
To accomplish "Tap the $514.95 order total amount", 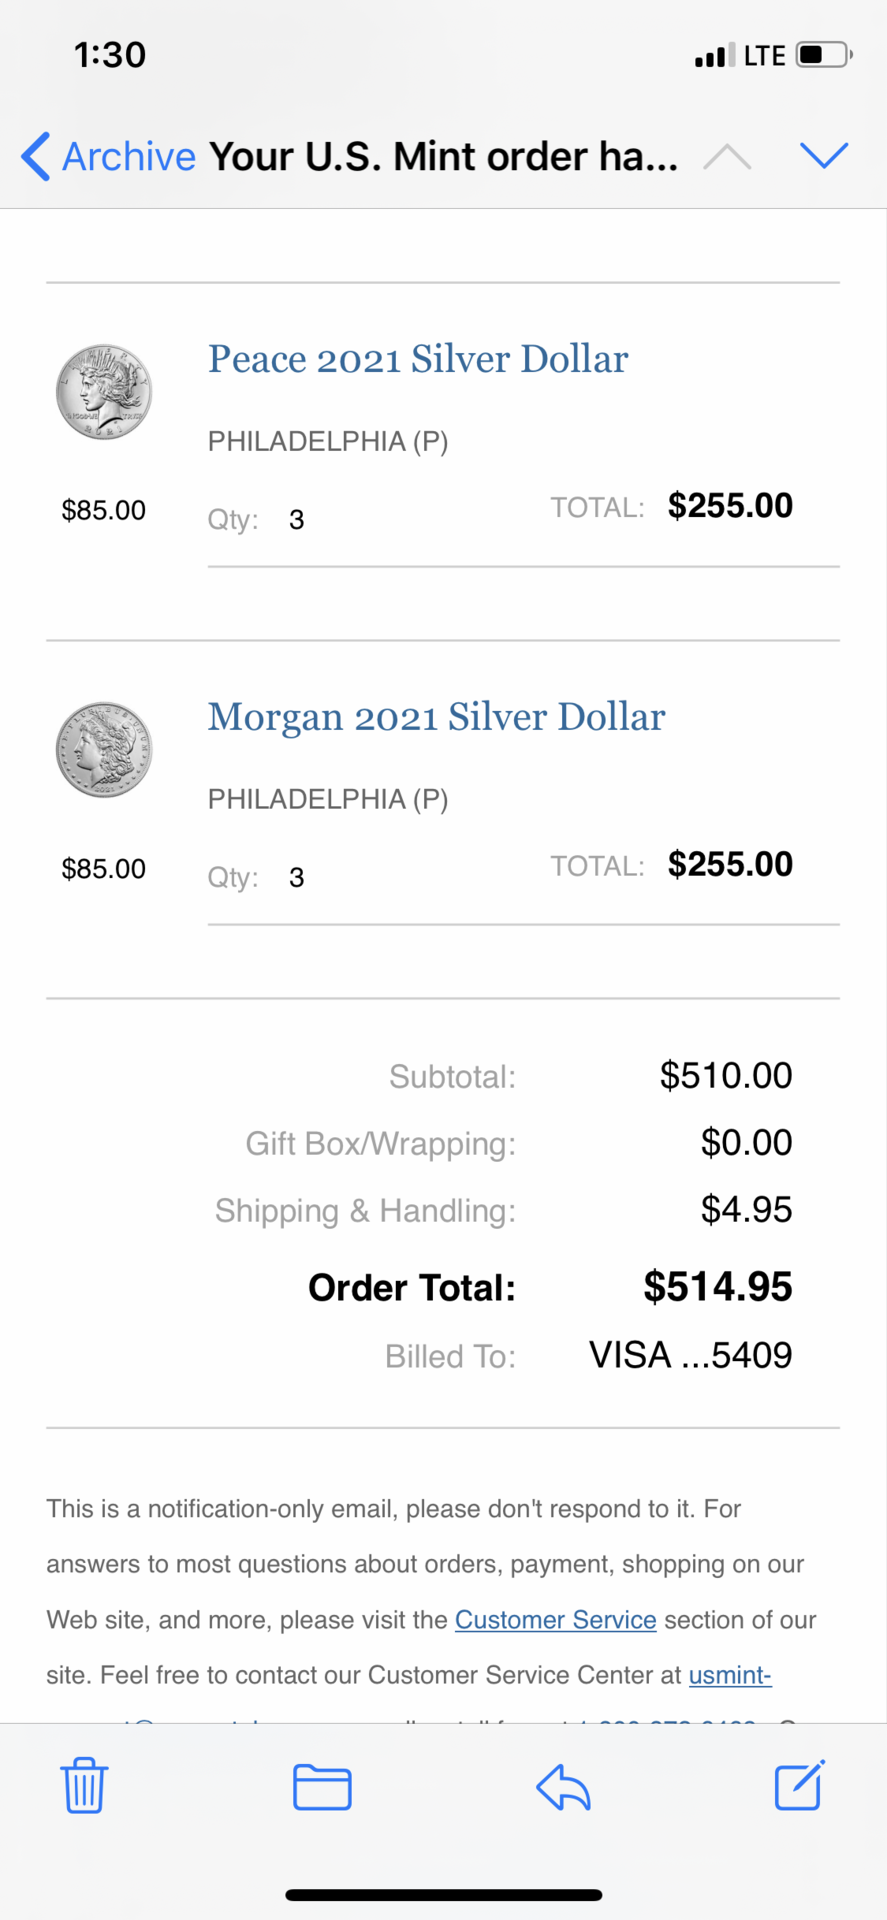I will point(718,1287).
